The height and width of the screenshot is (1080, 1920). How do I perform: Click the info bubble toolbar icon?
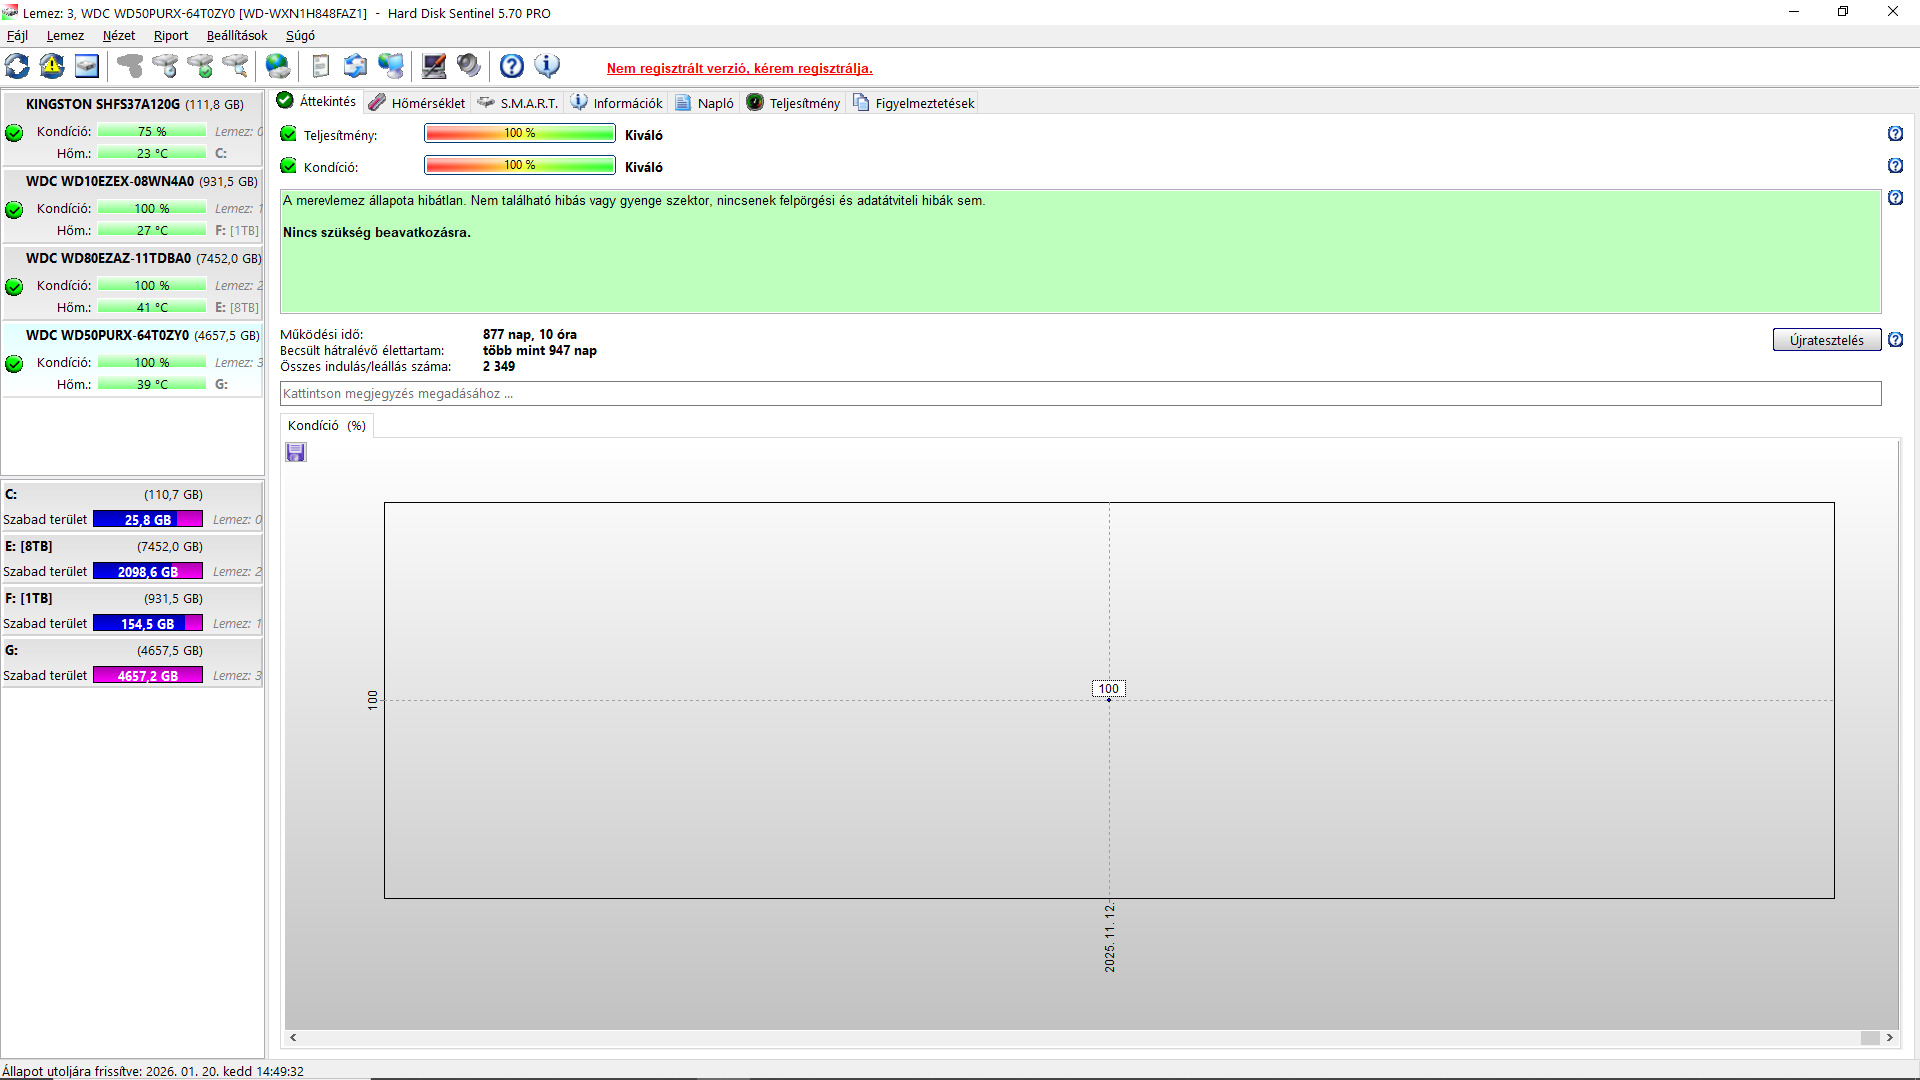click(547, 67)
